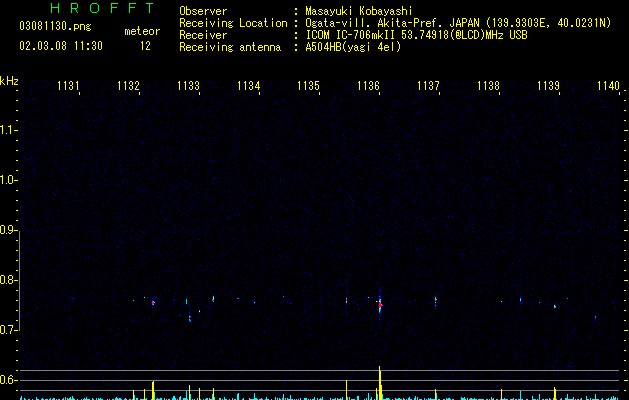Screen dimensions: 629x400
Task: Click frequency axis label 0.8
Action: (x=8, y=280)
